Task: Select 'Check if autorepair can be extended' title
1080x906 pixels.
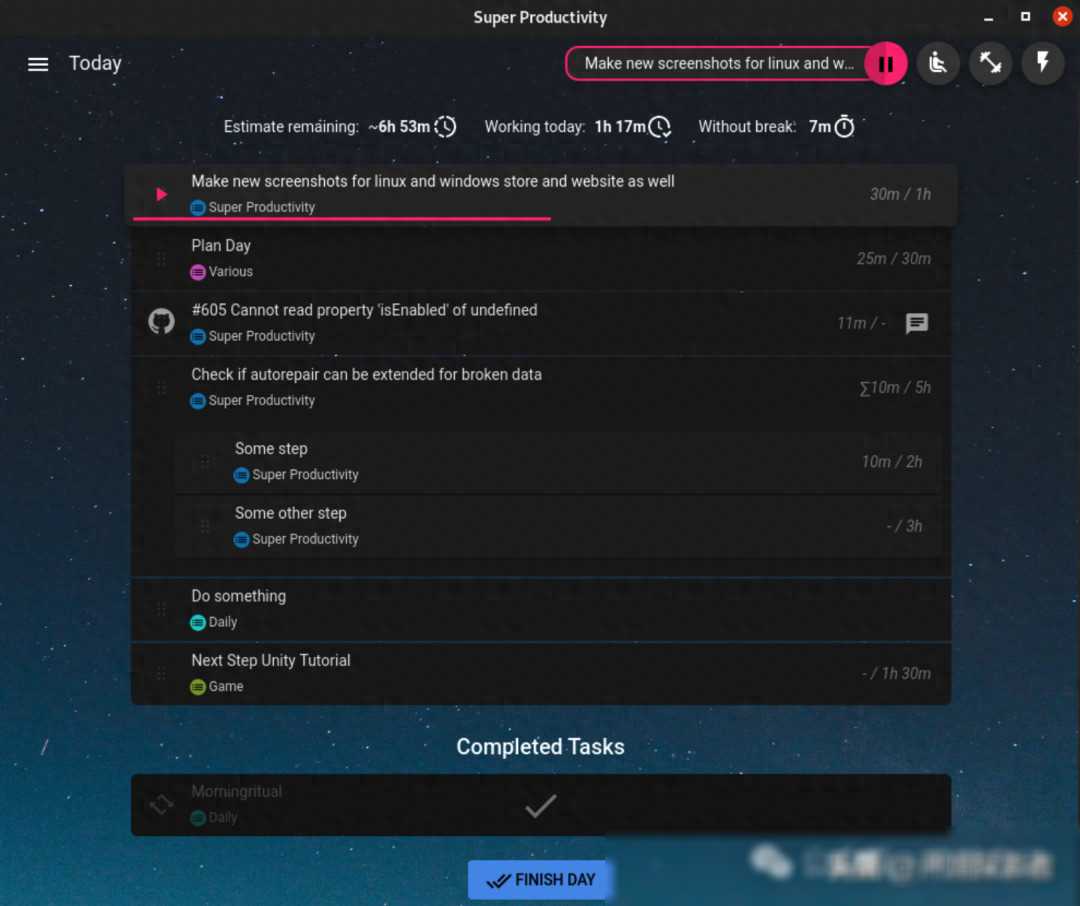Action: [x=366, y=375]
